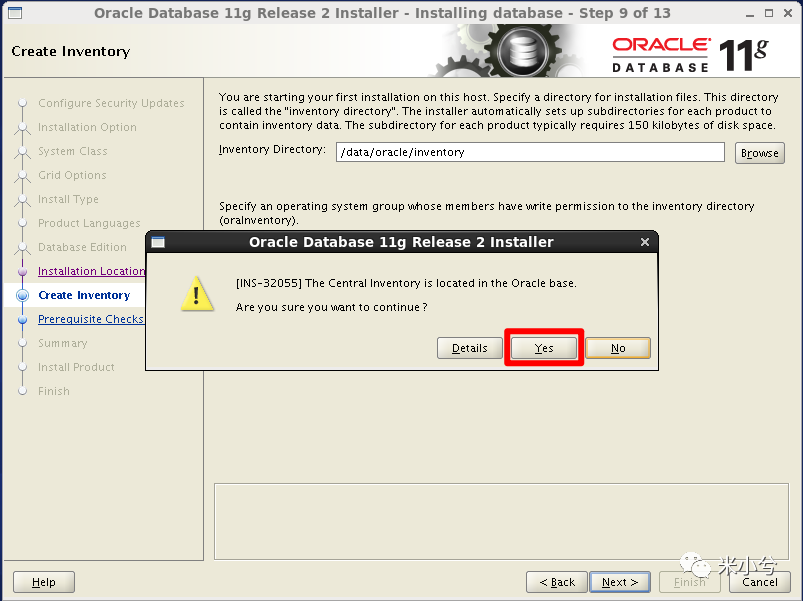The height and width of the screenshot is (601, 803).
Task: Click the Inventory Directory path field
Action: [x=530, y=152]
